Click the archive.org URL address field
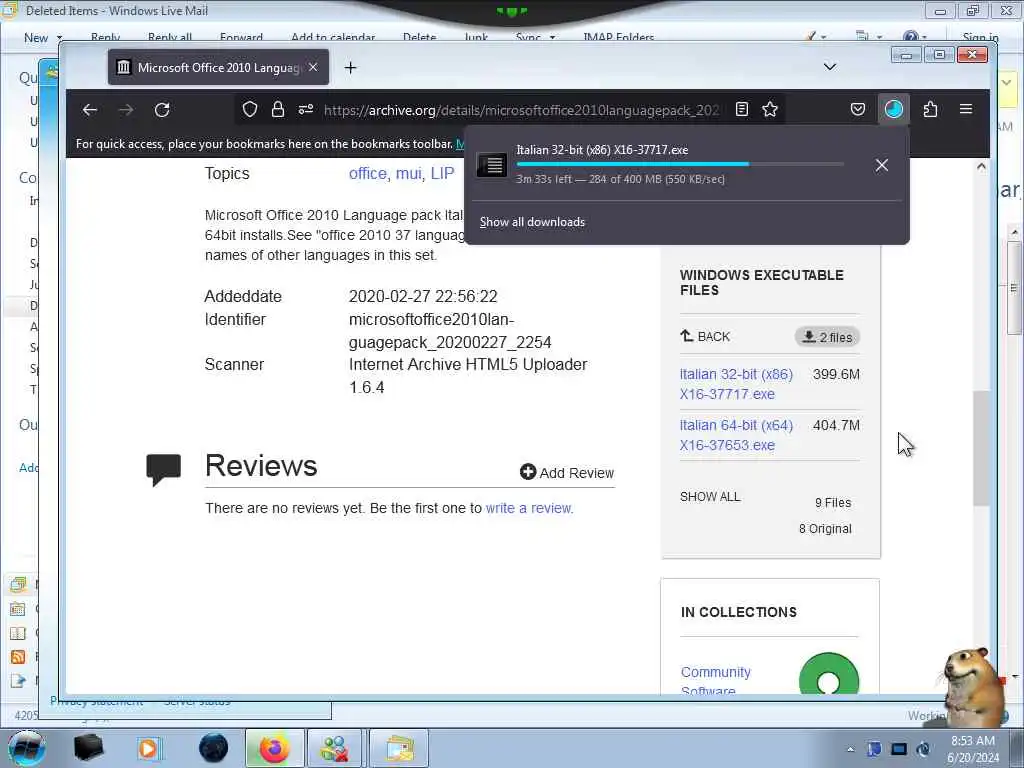1024x768 pixels. pyautogui.click(x=521, y=110)
